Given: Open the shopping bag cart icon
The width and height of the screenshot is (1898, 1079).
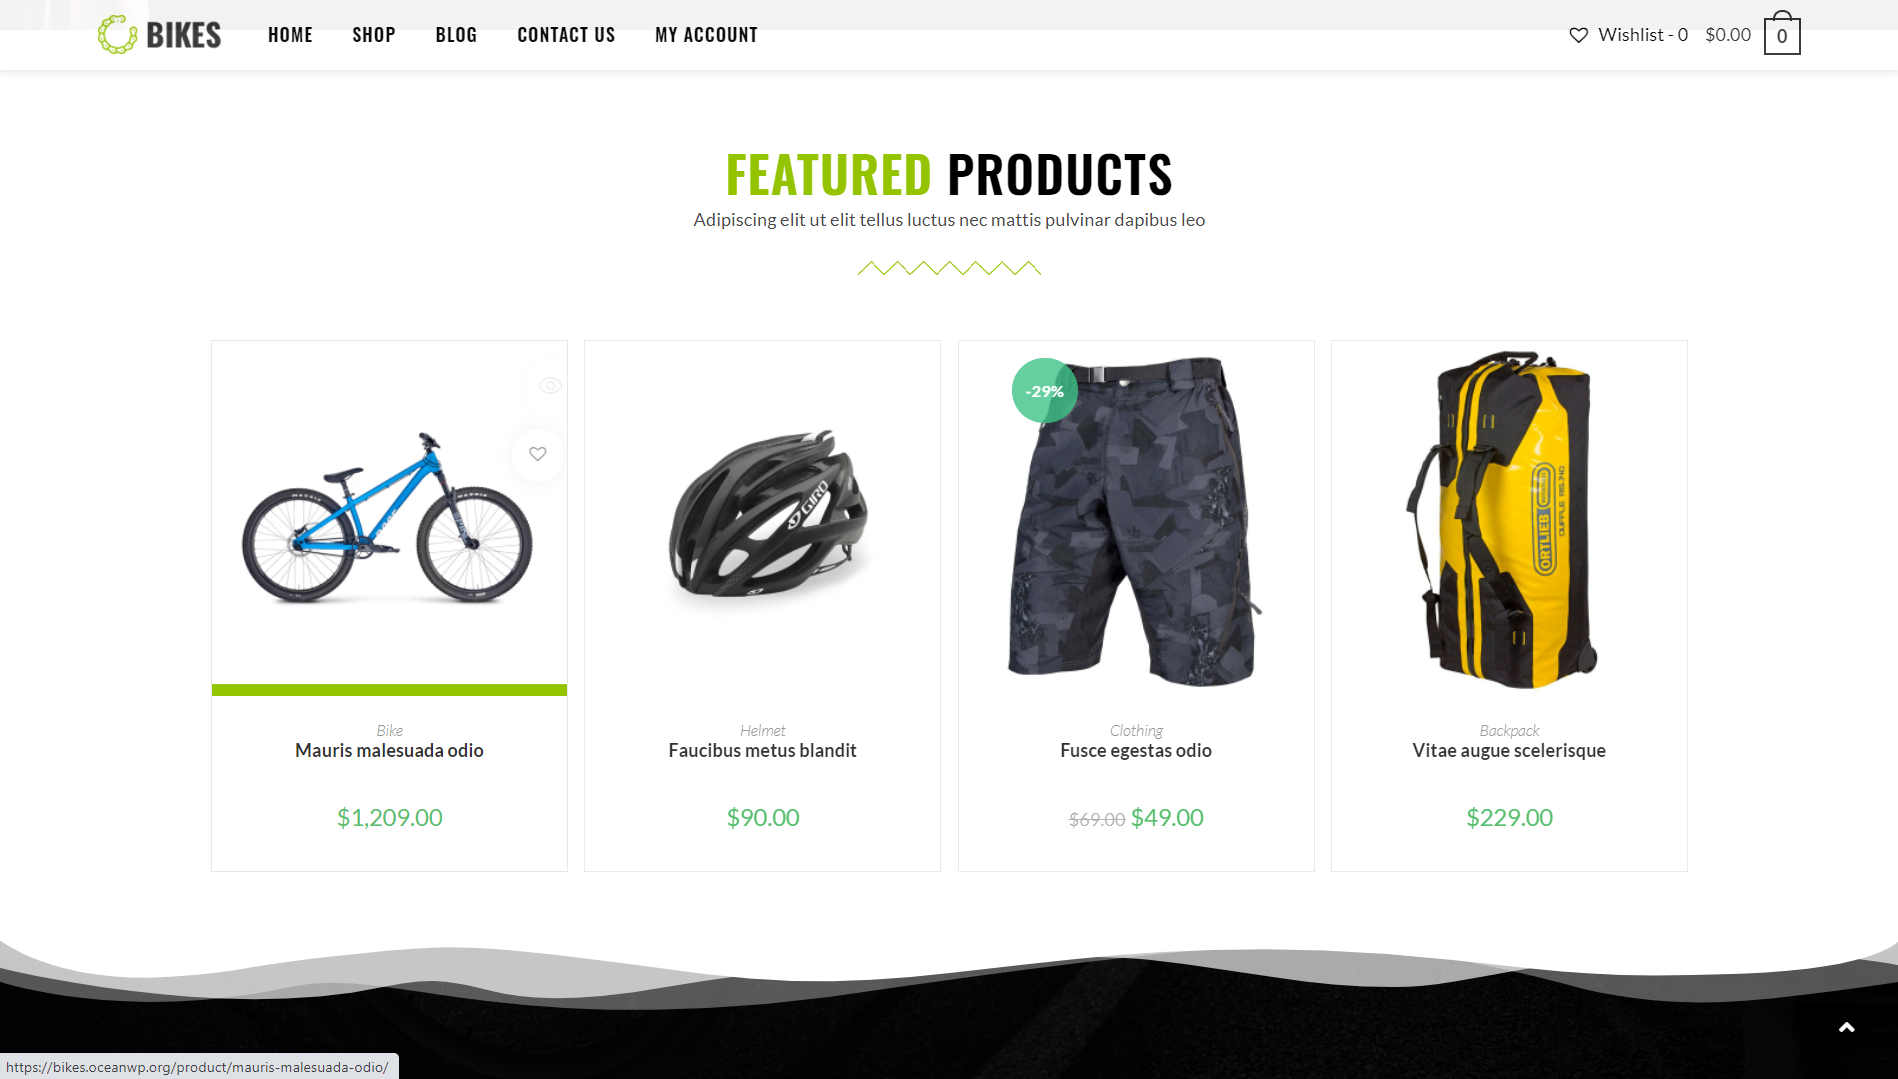Looking at the screenshot, I should [x=1782, y=33].
